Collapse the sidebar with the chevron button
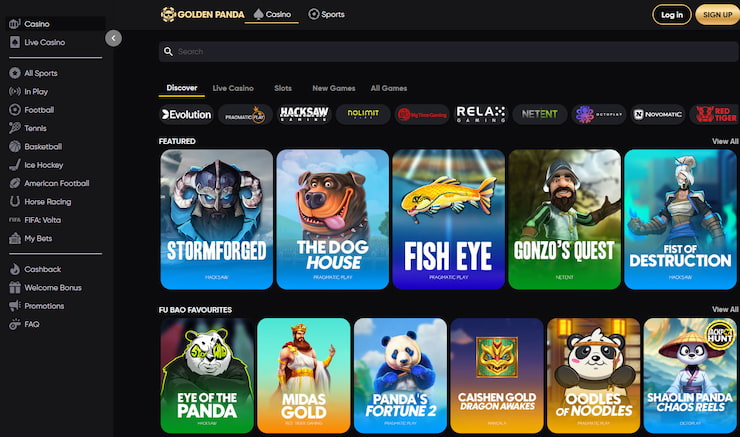Screen dimensions: 740x437 (113, 38)
